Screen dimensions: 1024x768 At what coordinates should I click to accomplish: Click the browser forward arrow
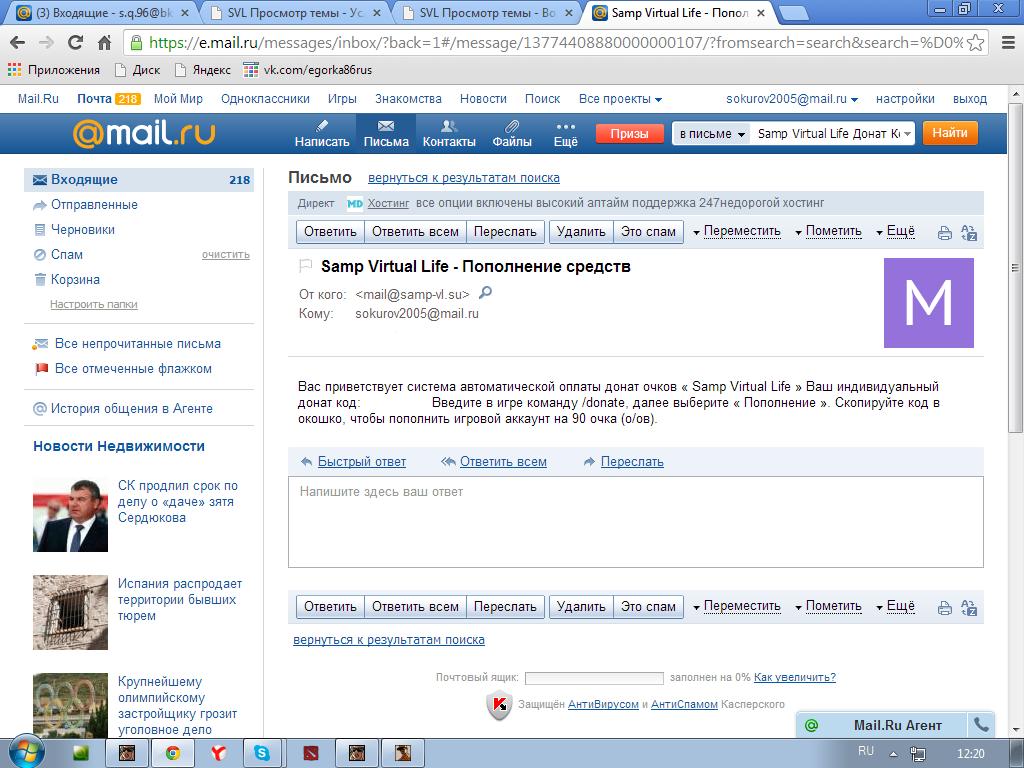pos(46,42)
